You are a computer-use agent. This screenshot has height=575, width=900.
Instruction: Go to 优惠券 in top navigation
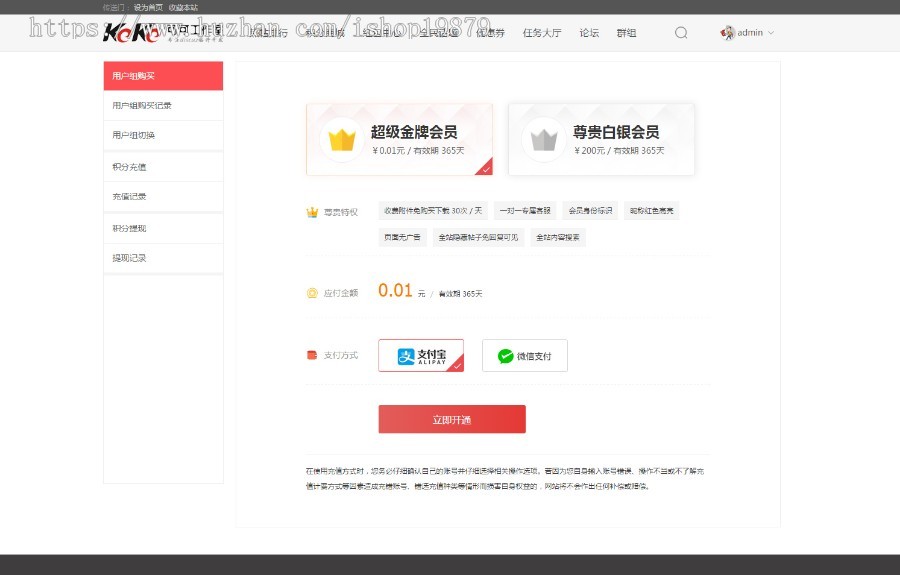coord(491,33)
